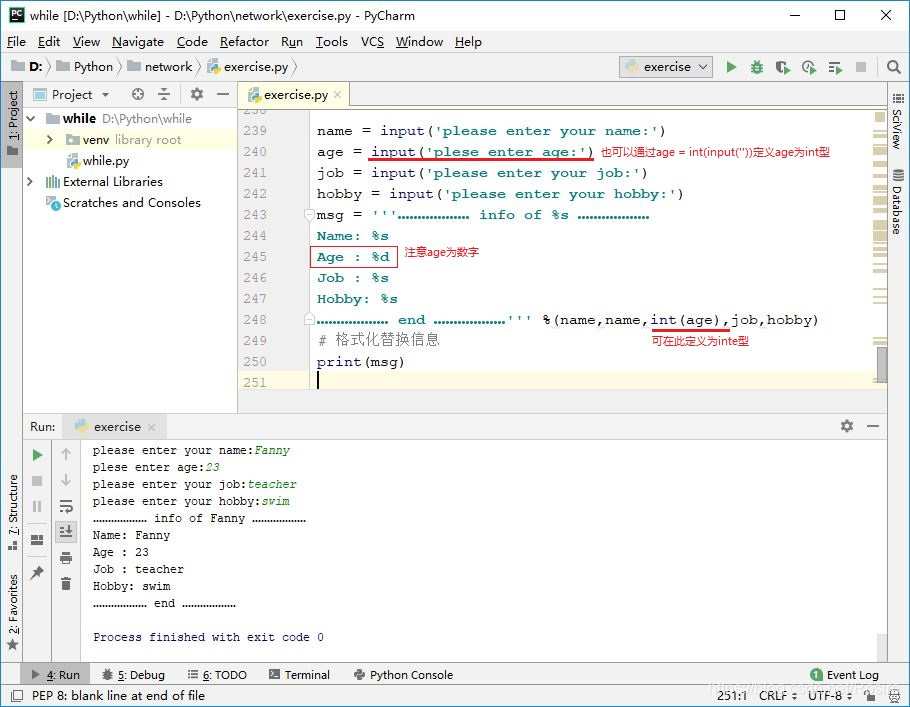Open the Terminal tool window
Viewport: 910px width, 707px height.
pos(299,674)
